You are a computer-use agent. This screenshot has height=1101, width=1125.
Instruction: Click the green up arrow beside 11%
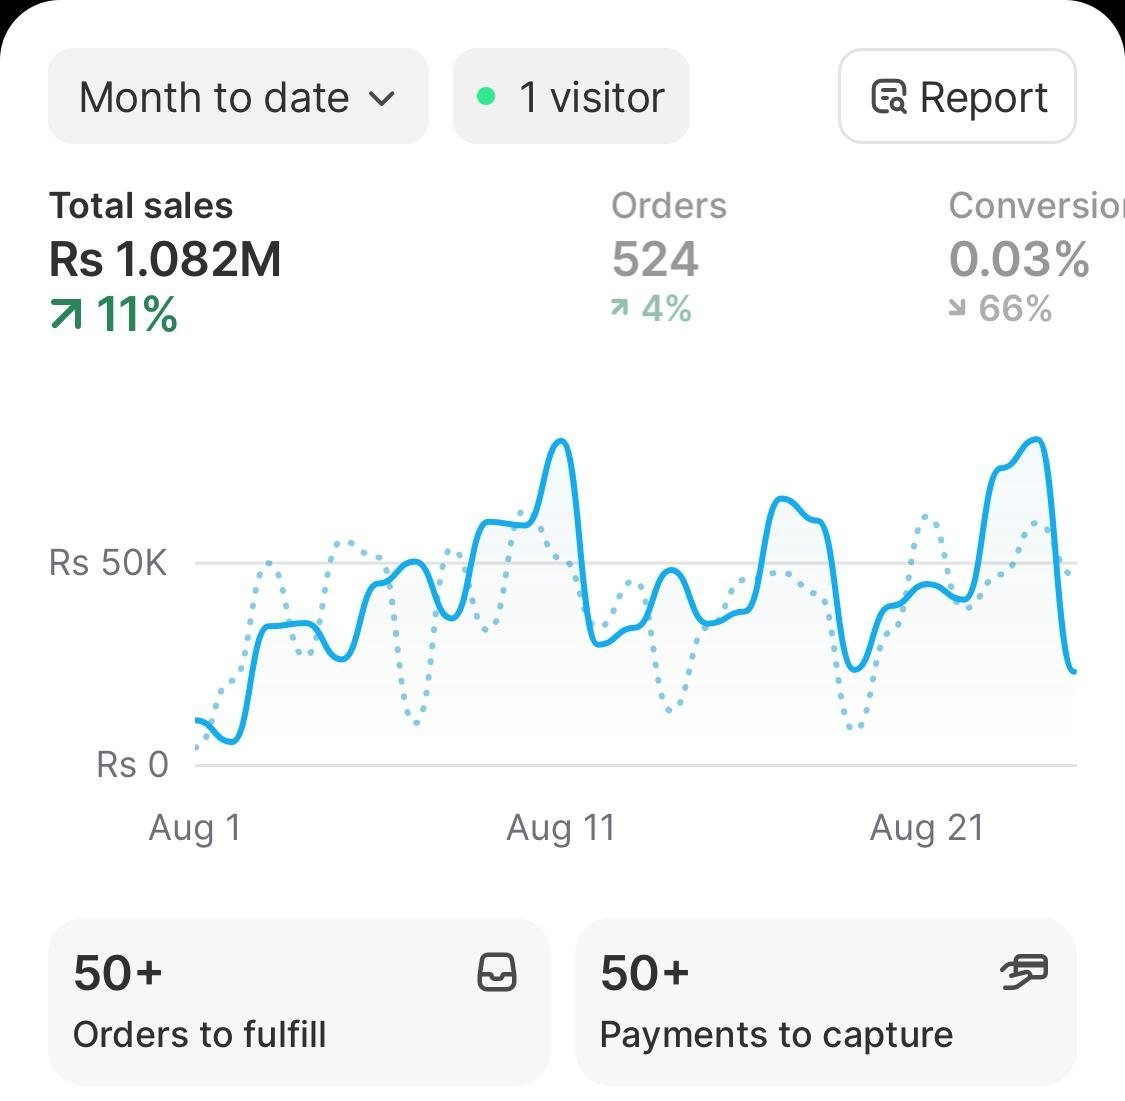(66, 314)
